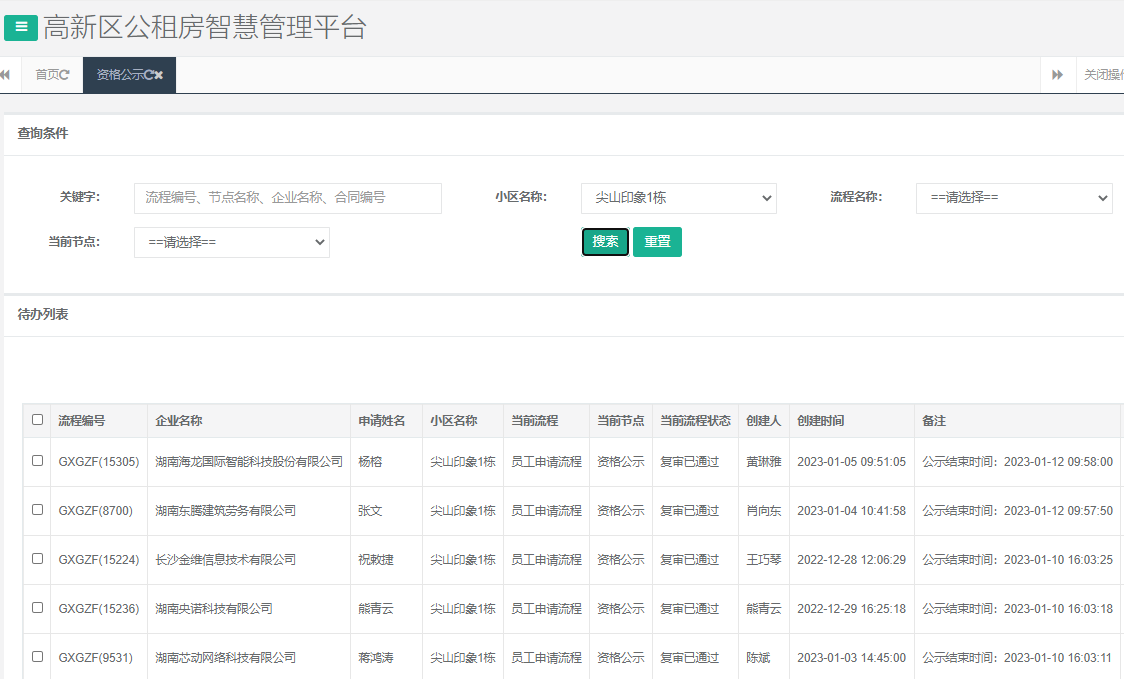The image size is (1124, 679).
Task: Open the 当前节点 dropdown
Action: tap(232, 242)
